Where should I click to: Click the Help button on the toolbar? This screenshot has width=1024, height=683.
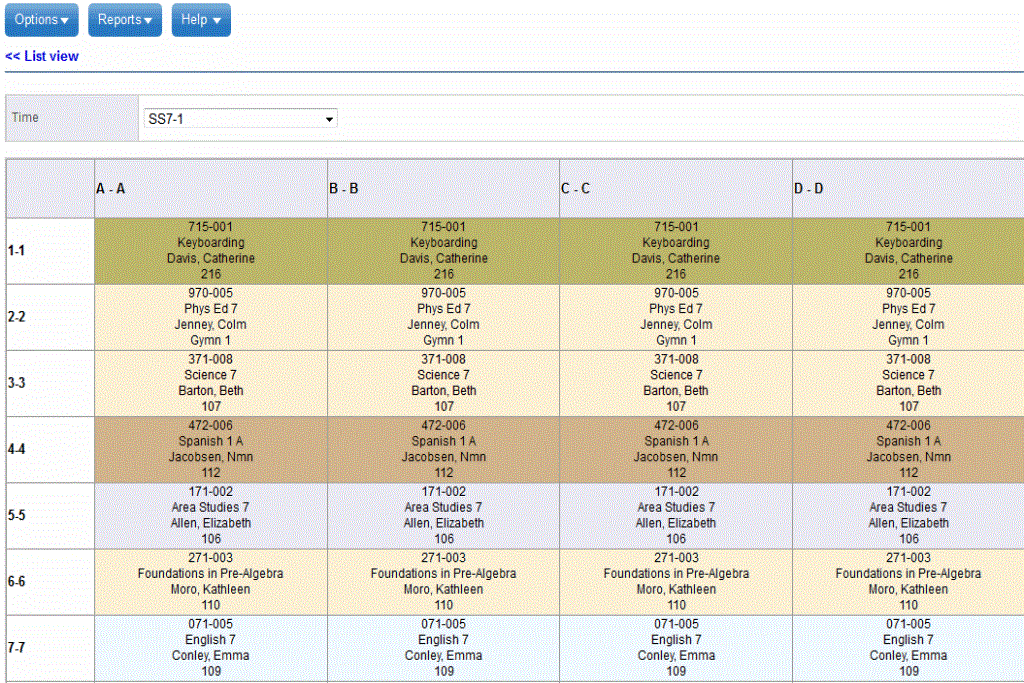point(200,19)
